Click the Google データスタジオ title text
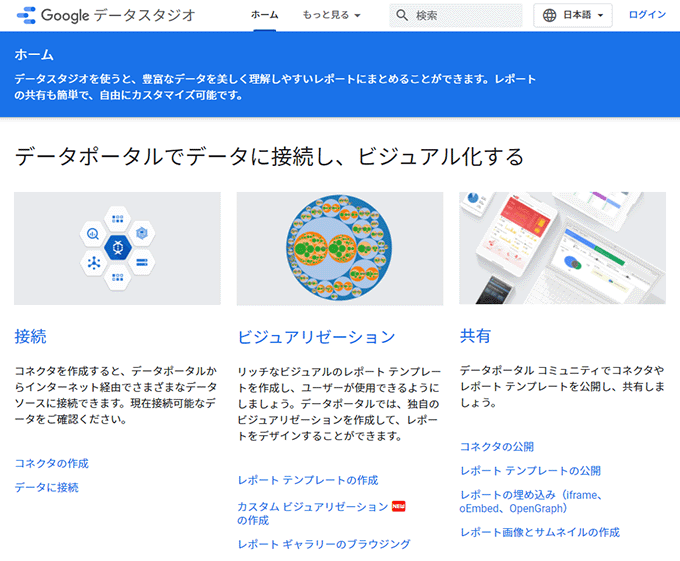 click(118, 15)
